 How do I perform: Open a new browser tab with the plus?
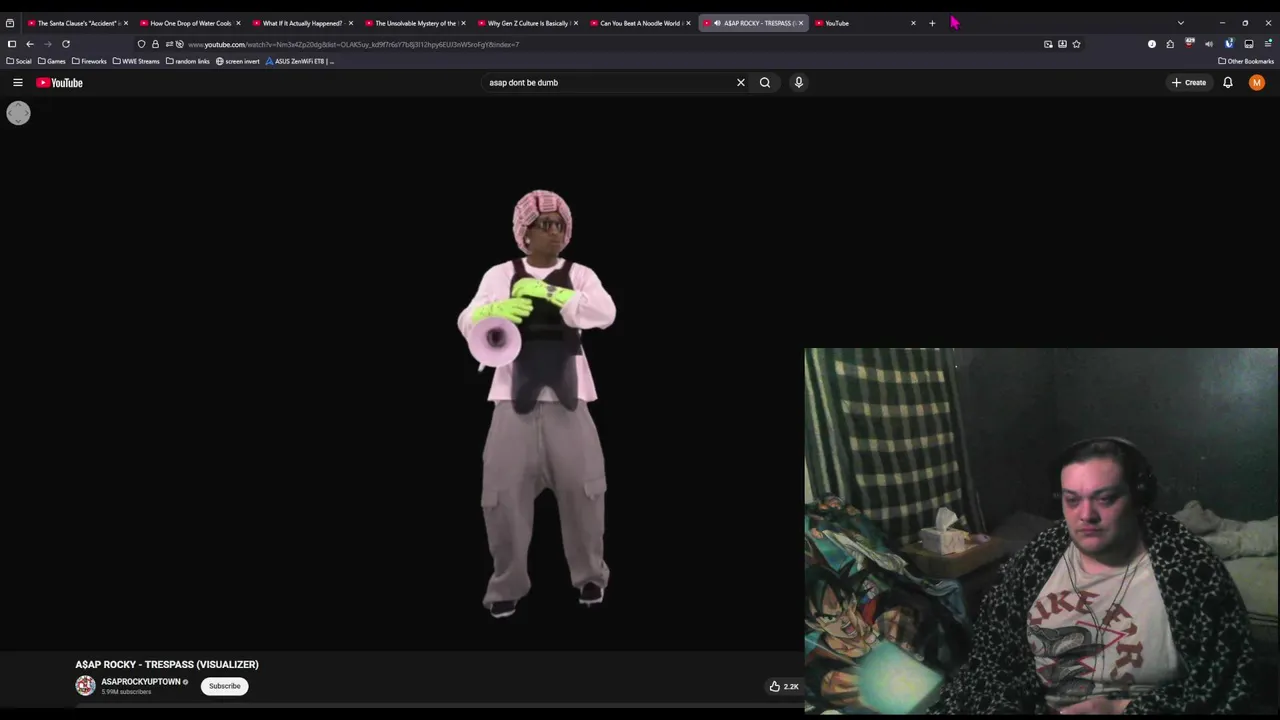932,23
